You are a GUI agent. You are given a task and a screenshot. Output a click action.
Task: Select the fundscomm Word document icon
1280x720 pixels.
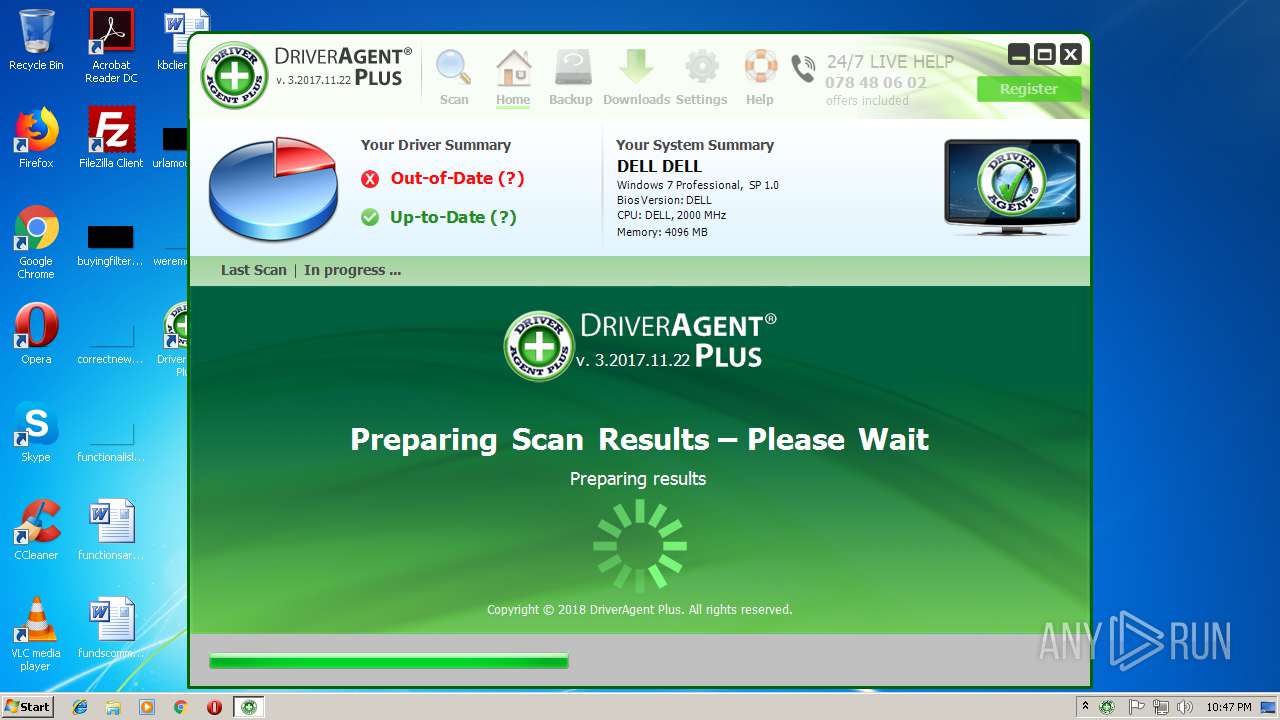point(111,628)
